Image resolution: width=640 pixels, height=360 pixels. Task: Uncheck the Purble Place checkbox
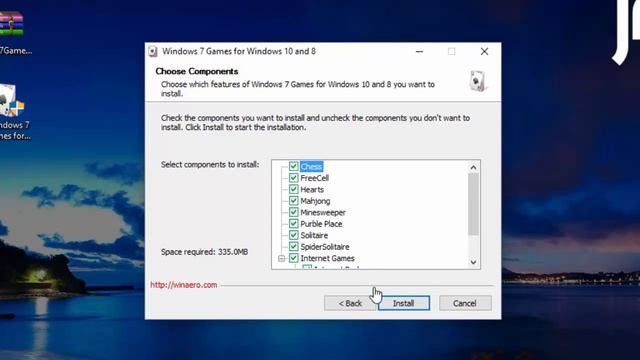[x=293, y=223]
